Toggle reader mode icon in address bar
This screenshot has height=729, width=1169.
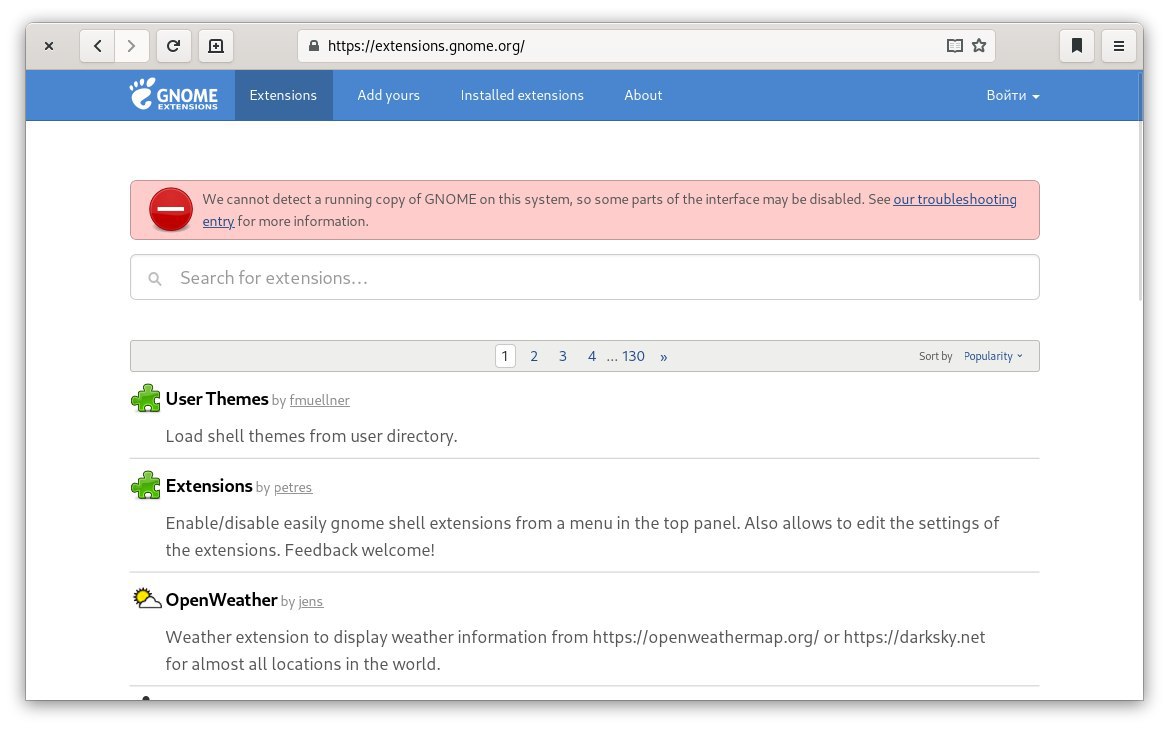(954, 46)
